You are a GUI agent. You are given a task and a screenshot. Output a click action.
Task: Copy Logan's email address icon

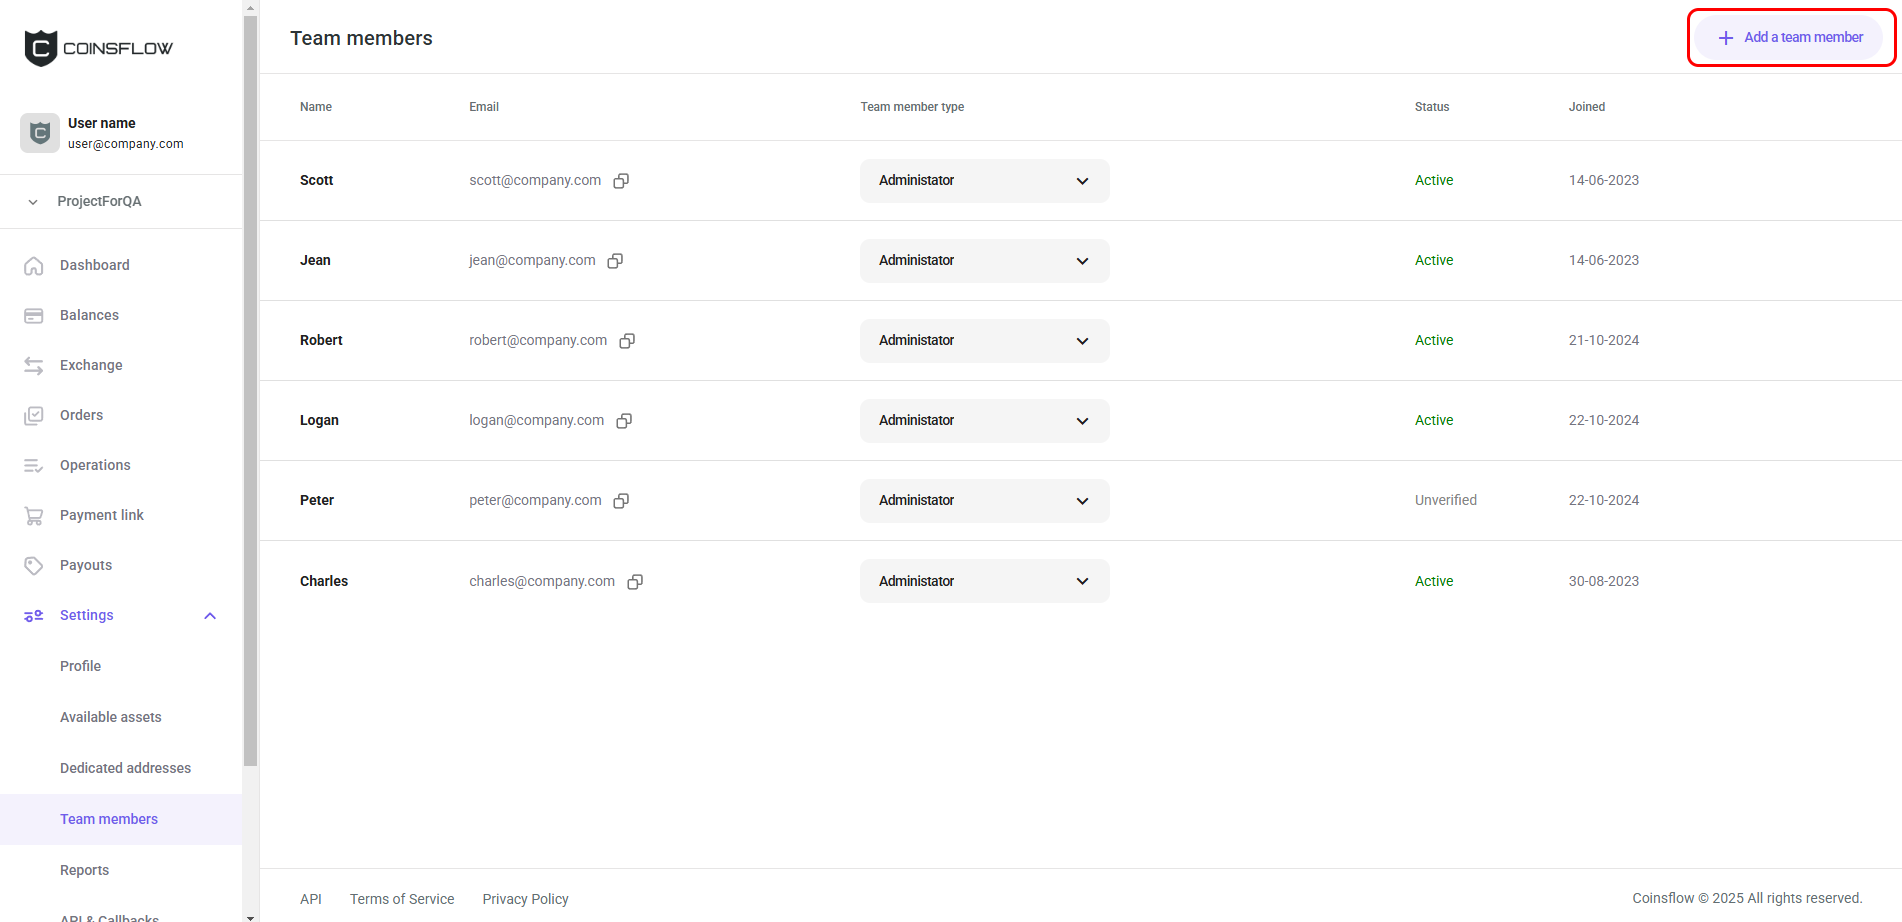624,421
